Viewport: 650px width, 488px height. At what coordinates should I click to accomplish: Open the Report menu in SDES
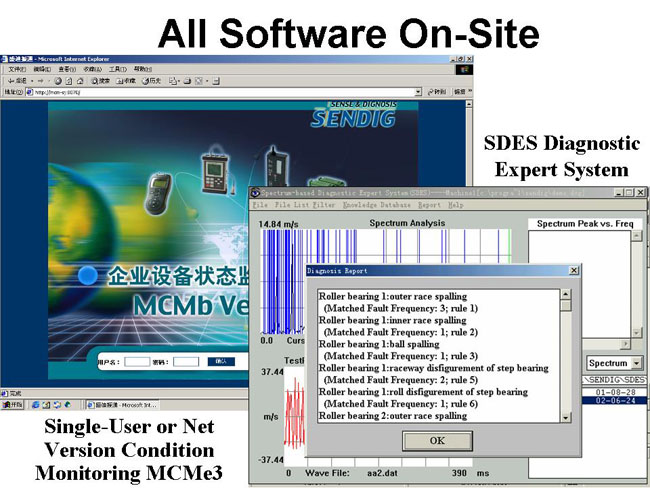click(x=431, y=205)
